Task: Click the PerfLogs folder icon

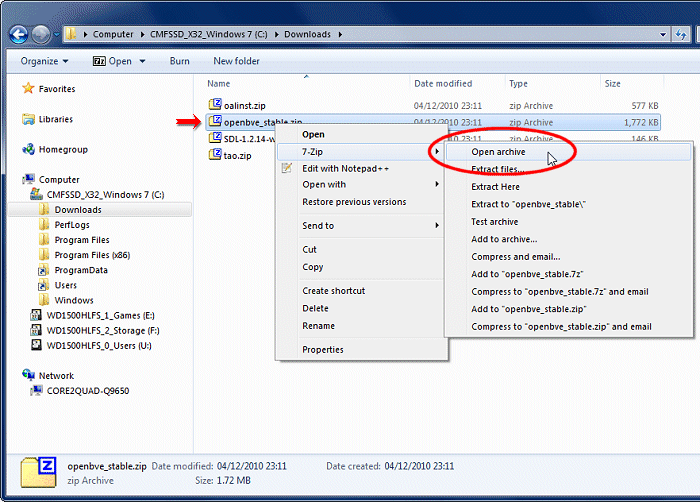Action: [x=44, y=224]
